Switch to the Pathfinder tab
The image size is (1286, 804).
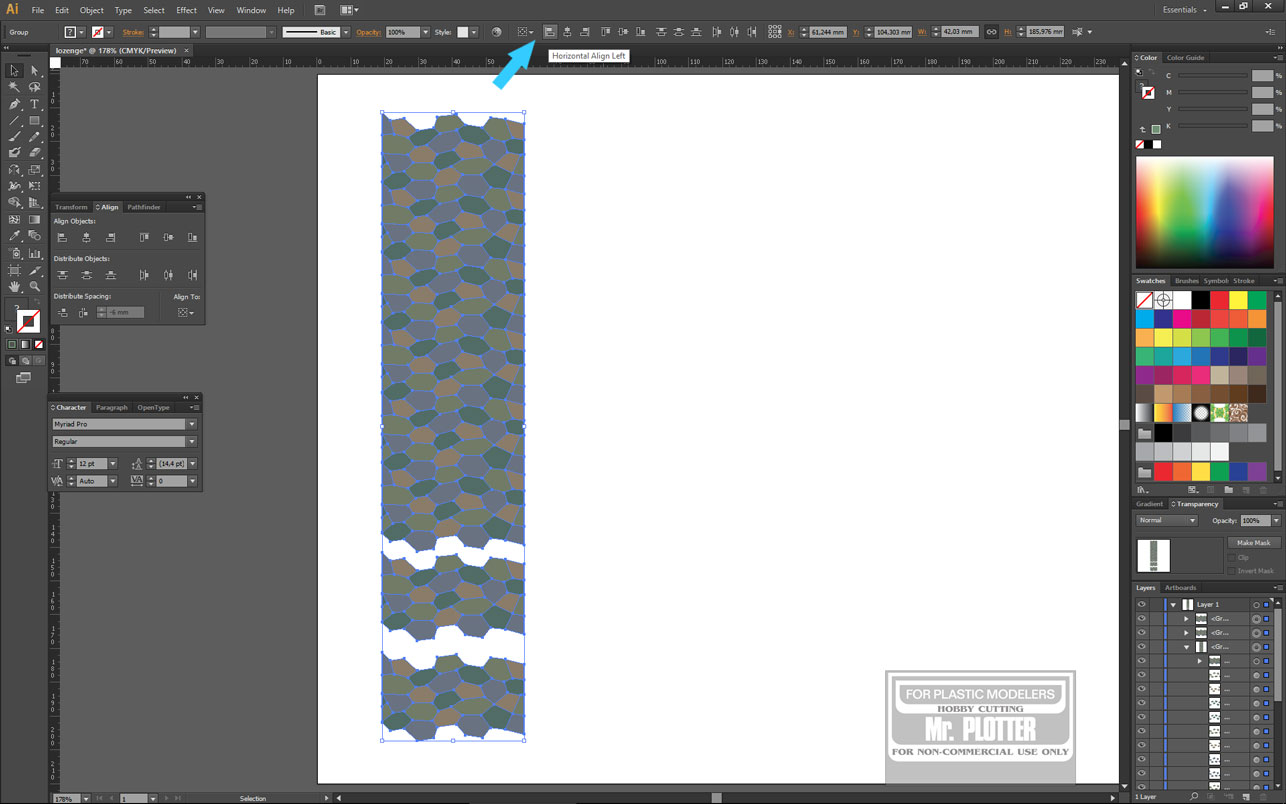point(144,207)
